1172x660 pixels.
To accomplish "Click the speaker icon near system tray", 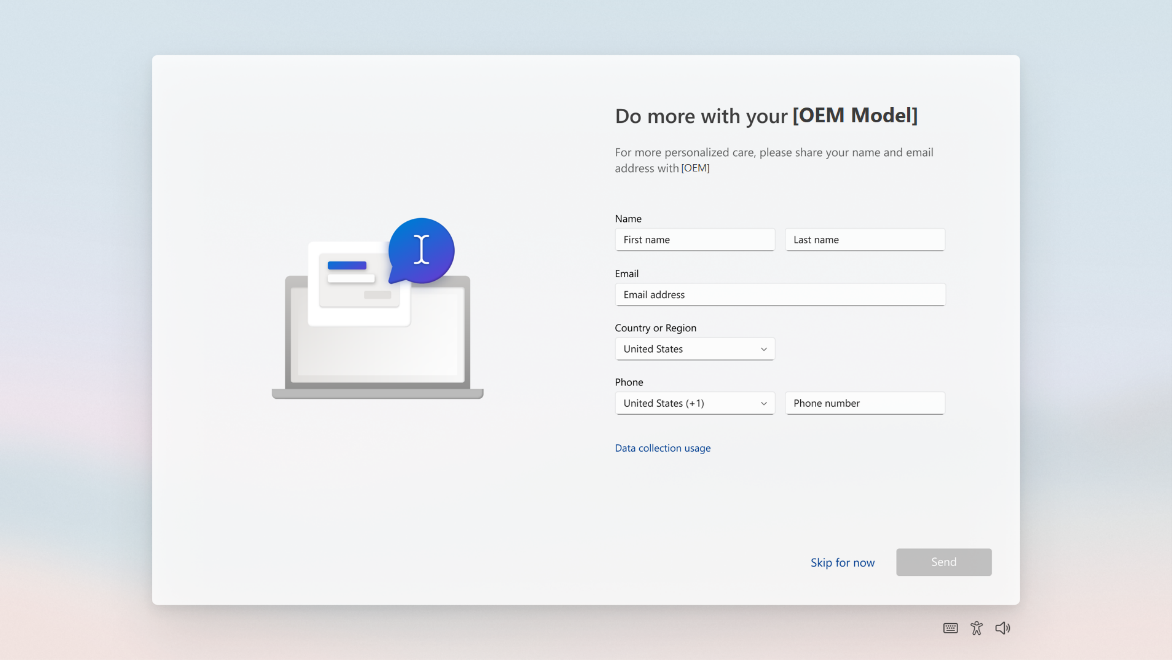I will (x=1002, y=627).
